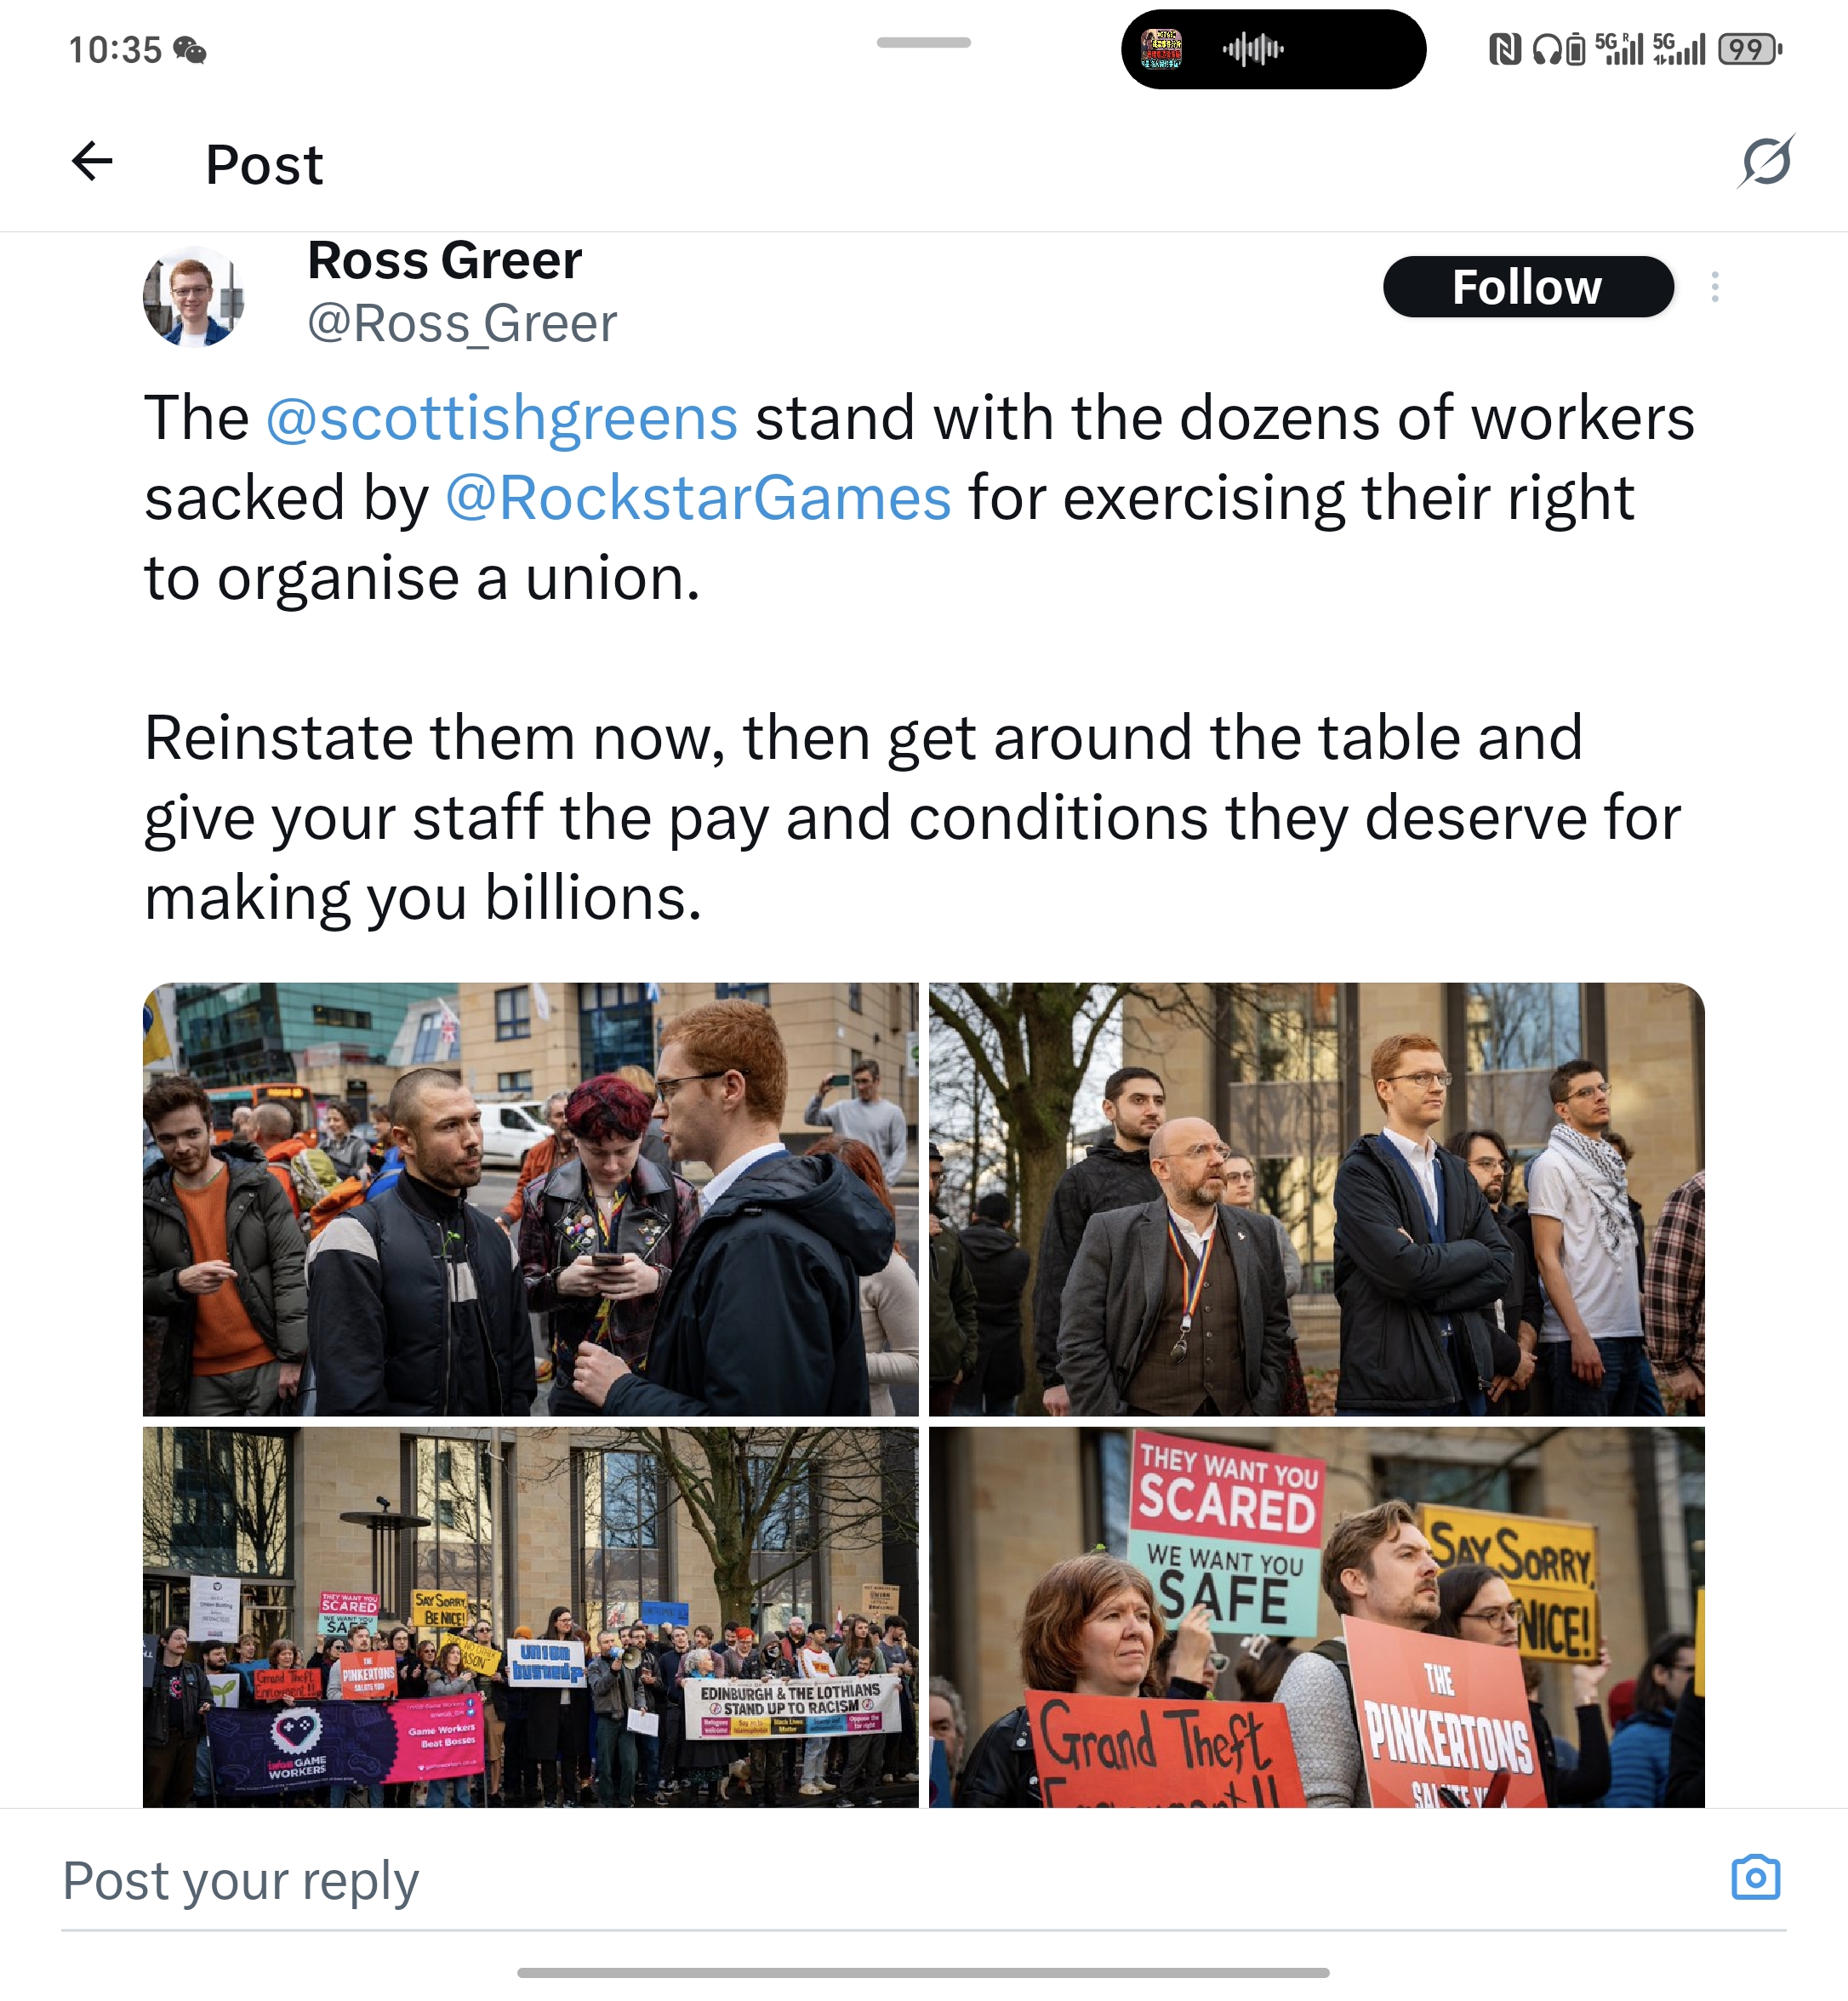Open the Grok icon at top right
1848x2001 pixels.
1765,161
